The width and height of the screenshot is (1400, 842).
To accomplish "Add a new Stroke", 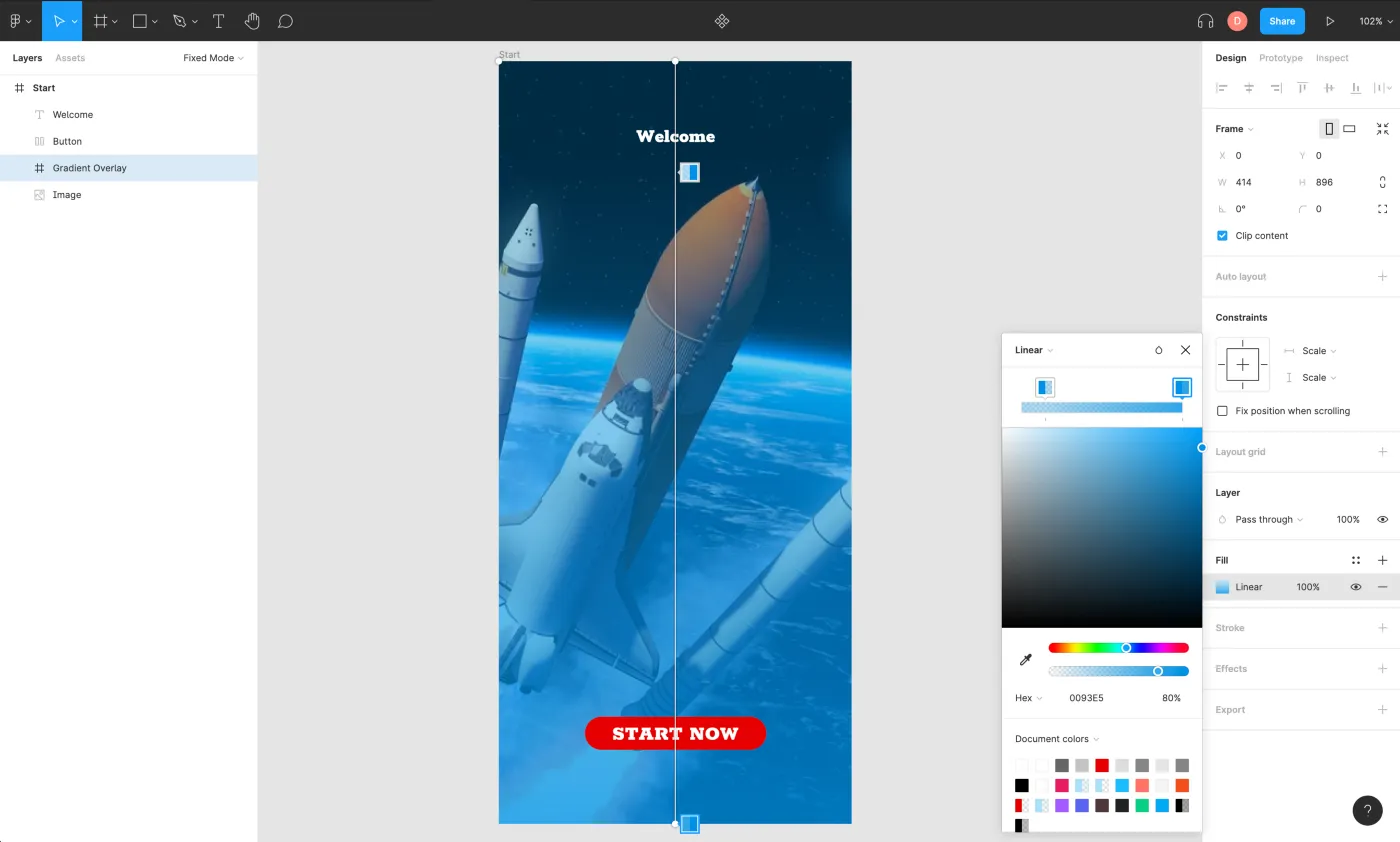I will tap(1383, 628).
